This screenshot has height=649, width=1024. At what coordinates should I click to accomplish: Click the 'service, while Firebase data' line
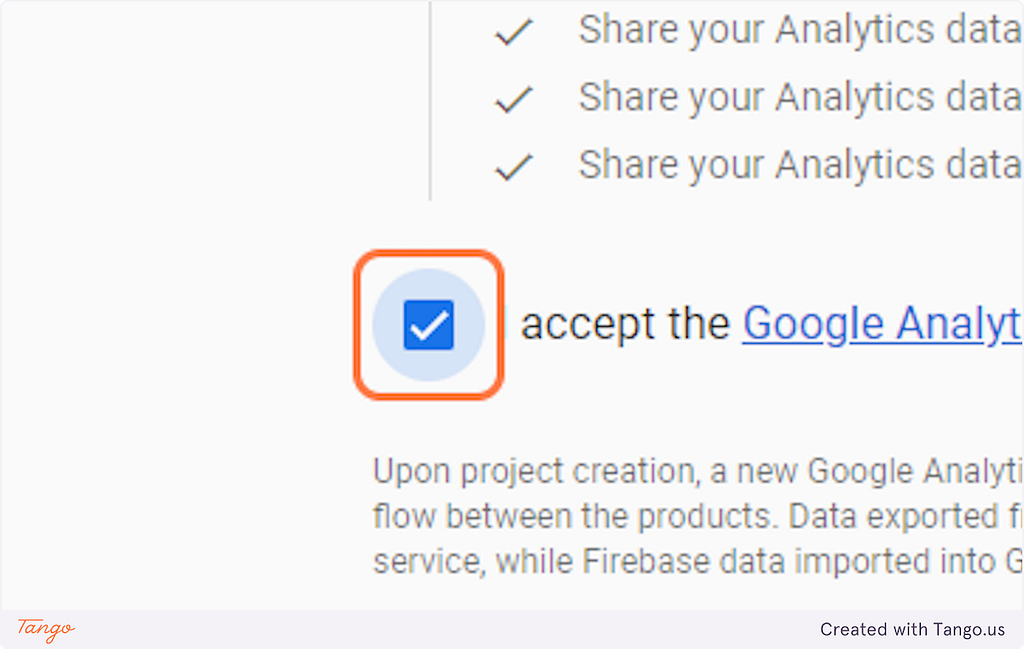[697, 562]
